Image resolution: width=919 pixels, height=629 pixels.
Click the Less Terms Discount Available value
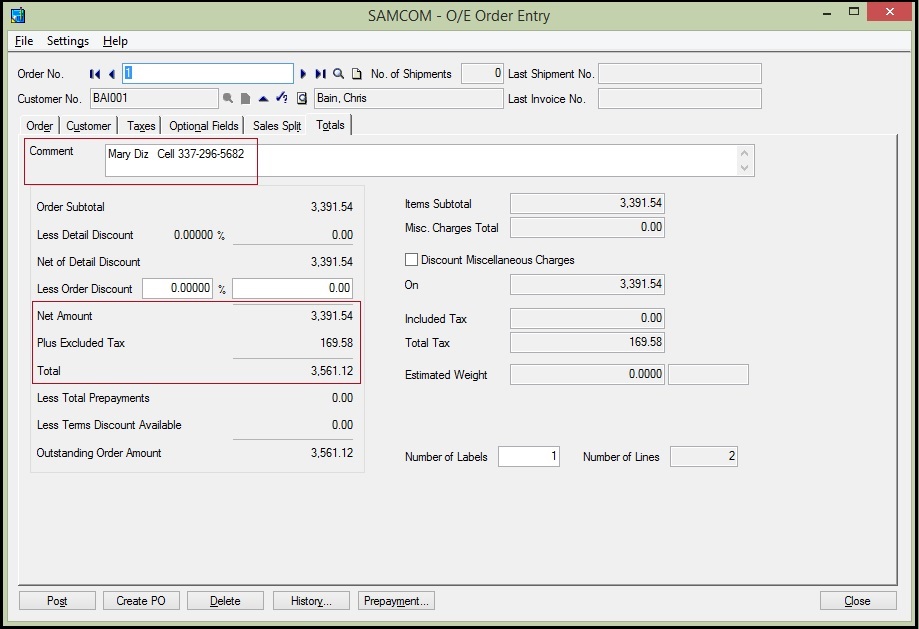342,425
